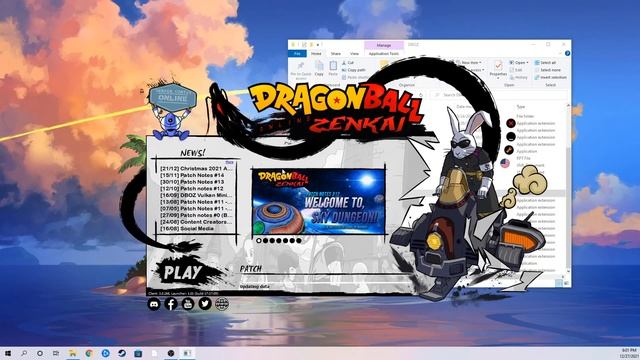Click Cut in the Explorer ribbon
The image size is (640, 360).
pos(348,63)
